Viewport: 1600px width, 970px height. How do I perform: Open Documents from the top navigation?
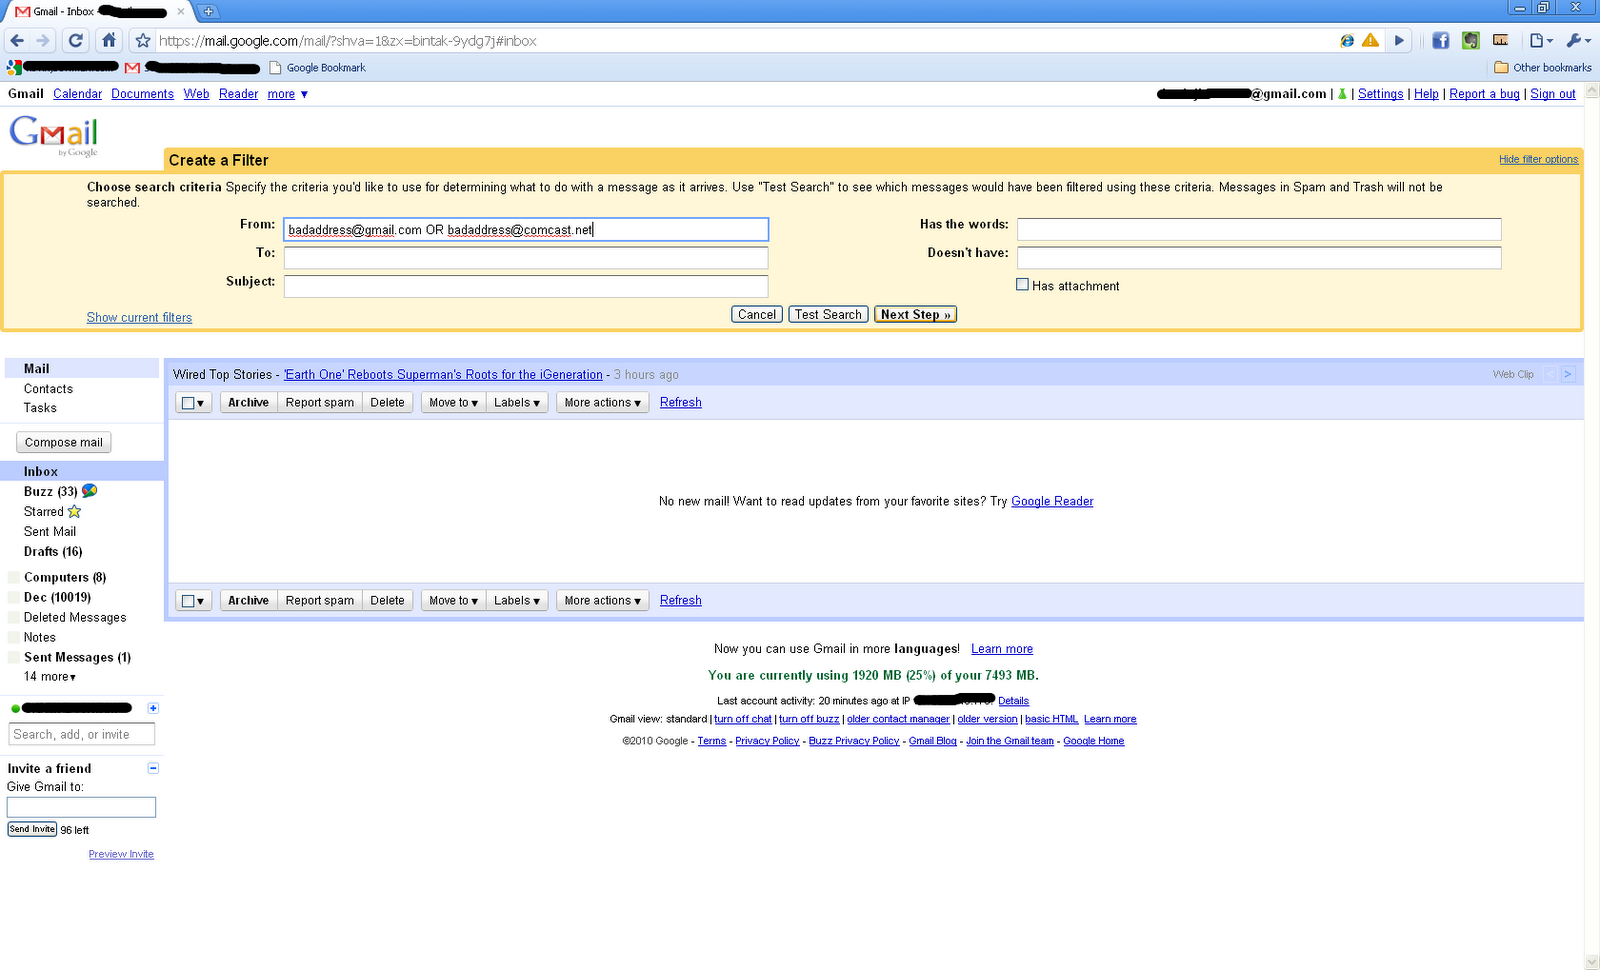[142, 94]
